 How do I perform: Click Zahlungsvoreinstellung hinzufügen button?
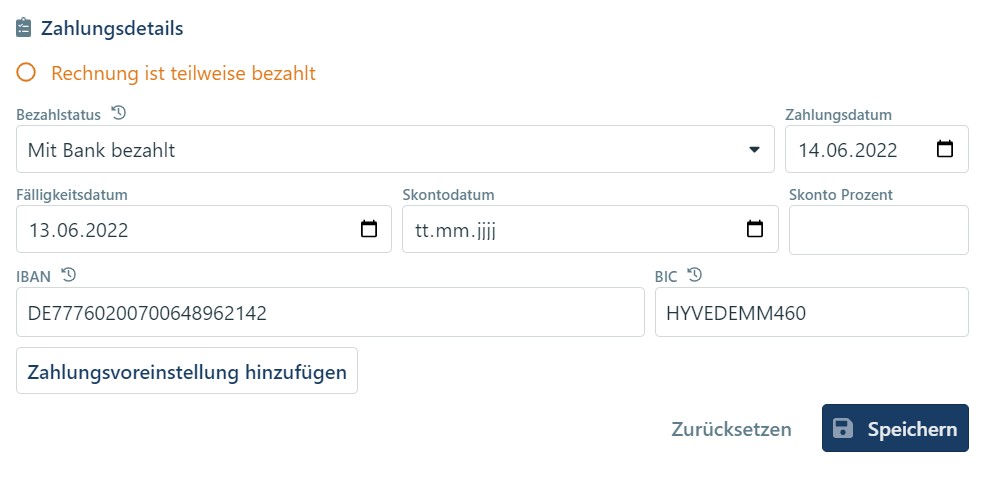tap(187, 372)
